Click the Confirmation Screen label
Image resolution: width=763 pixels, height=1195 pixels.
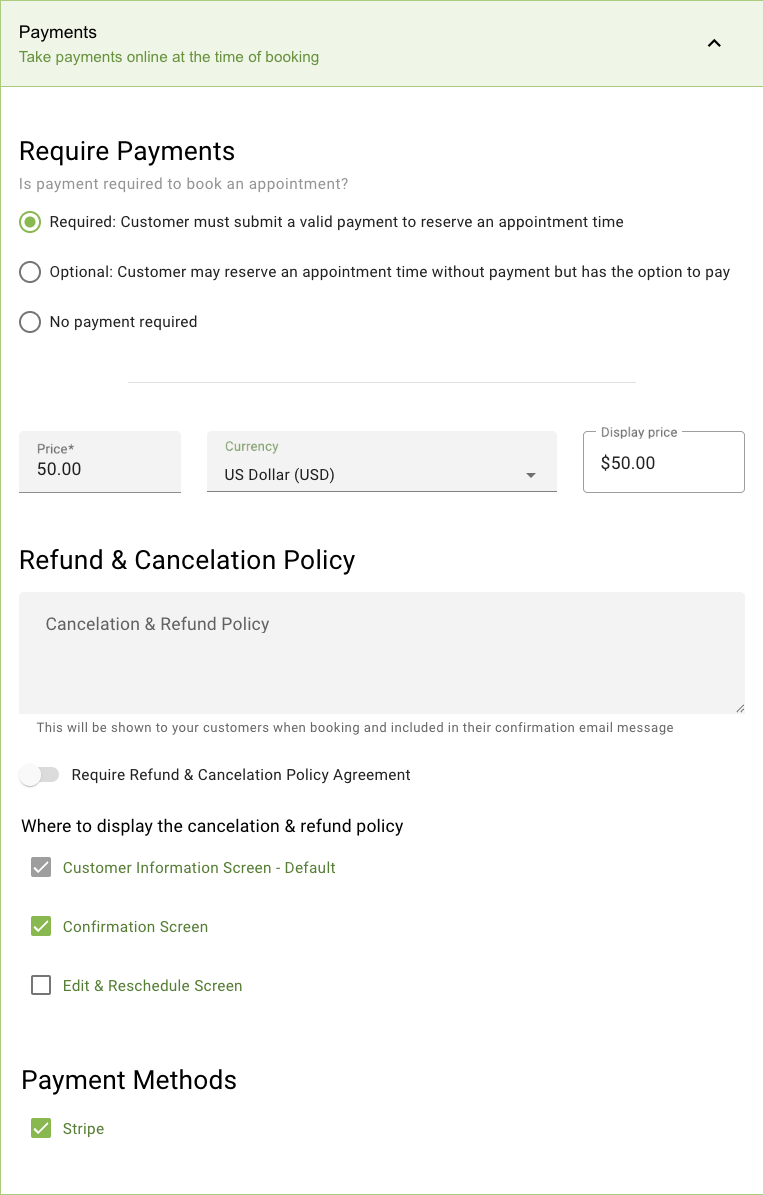point(135,927)
